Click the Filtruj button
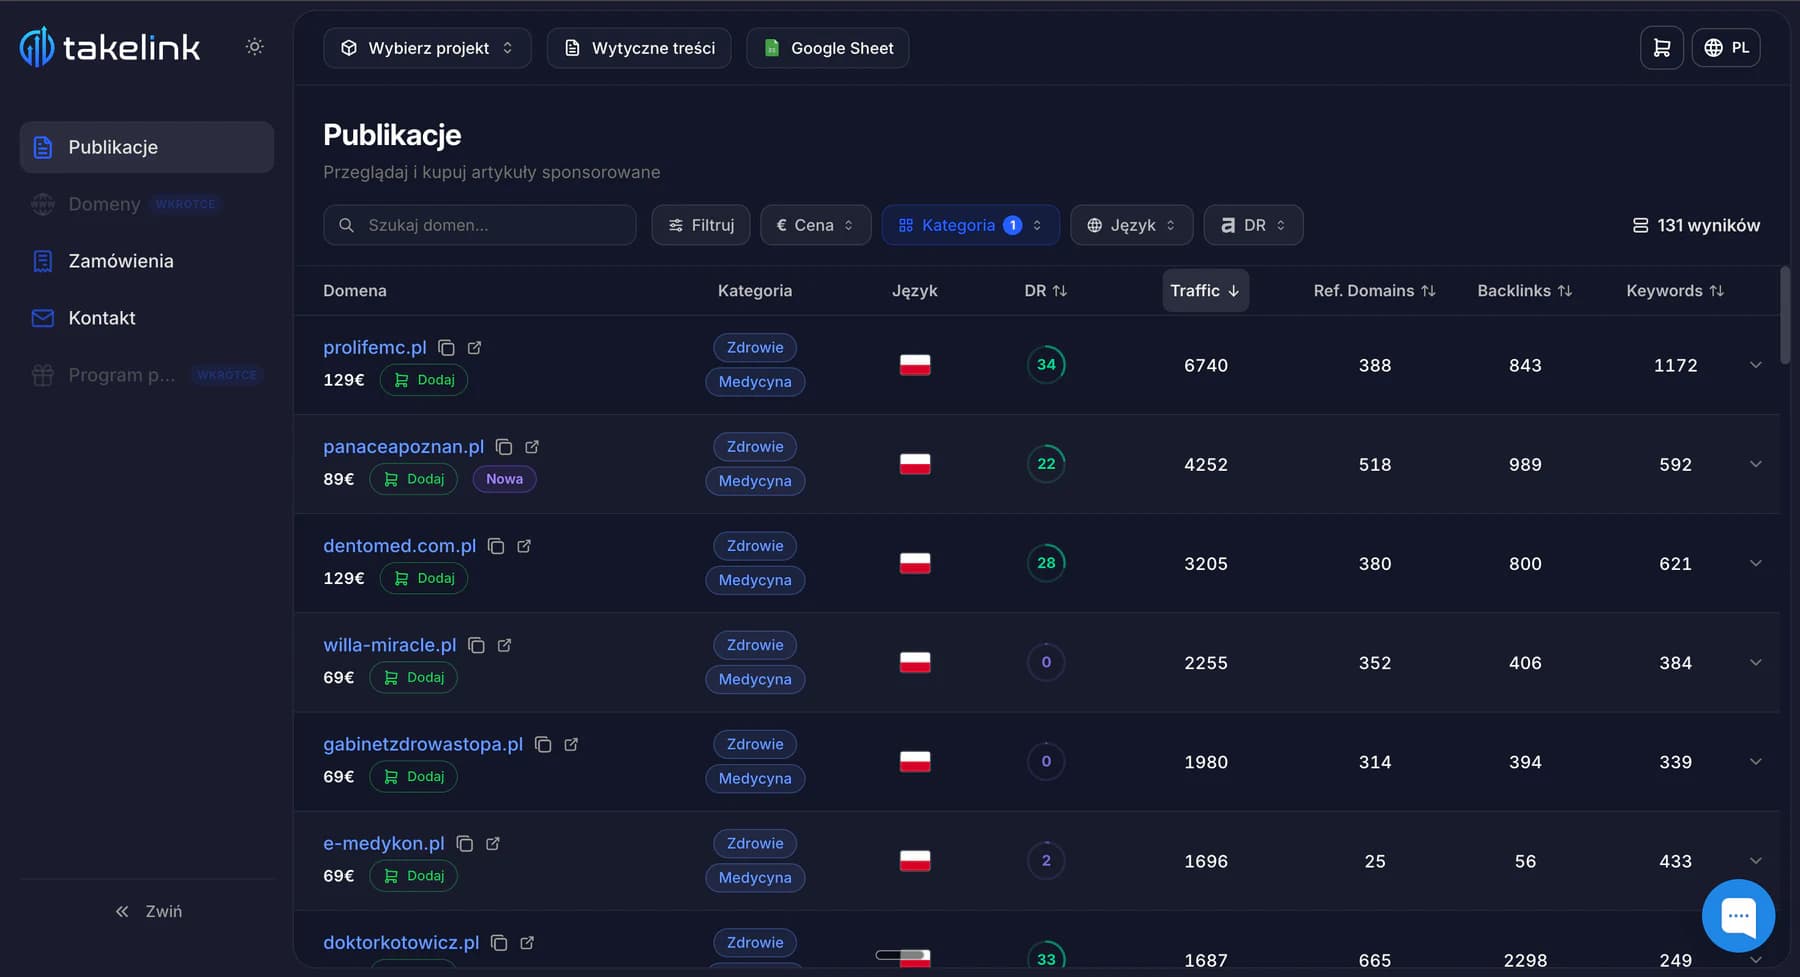 point(701,225)
